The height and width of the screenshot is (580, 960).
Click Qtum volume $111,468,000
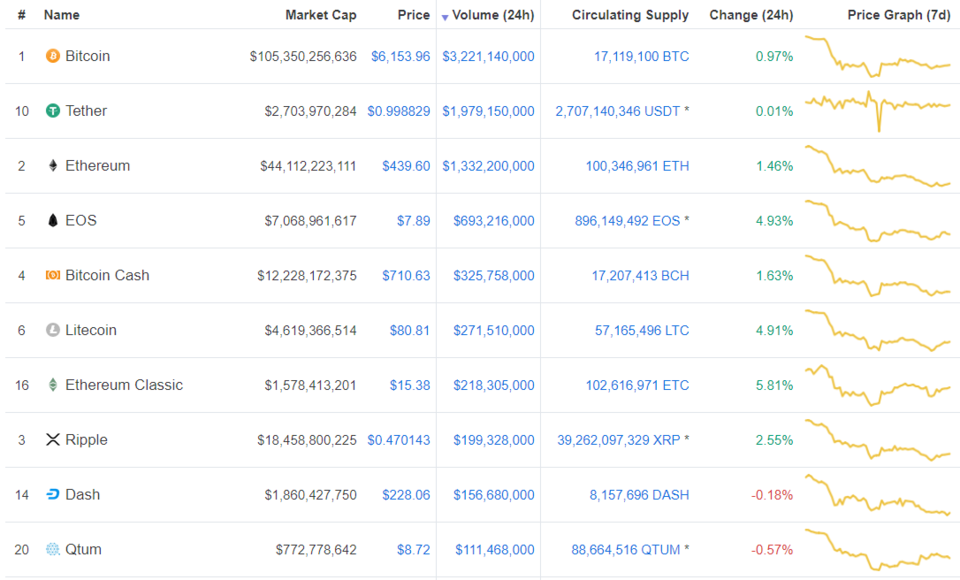coord(495,549)
